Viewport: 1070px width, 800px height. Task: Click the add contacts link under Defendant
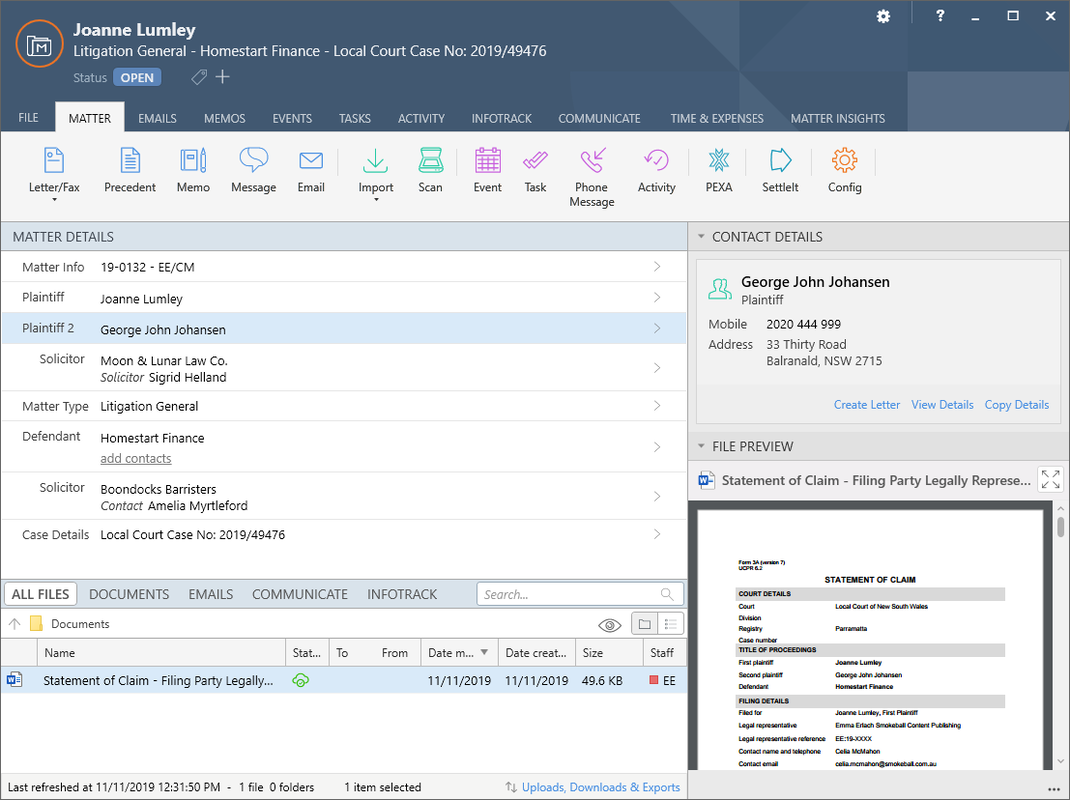[x=136, y=458]
